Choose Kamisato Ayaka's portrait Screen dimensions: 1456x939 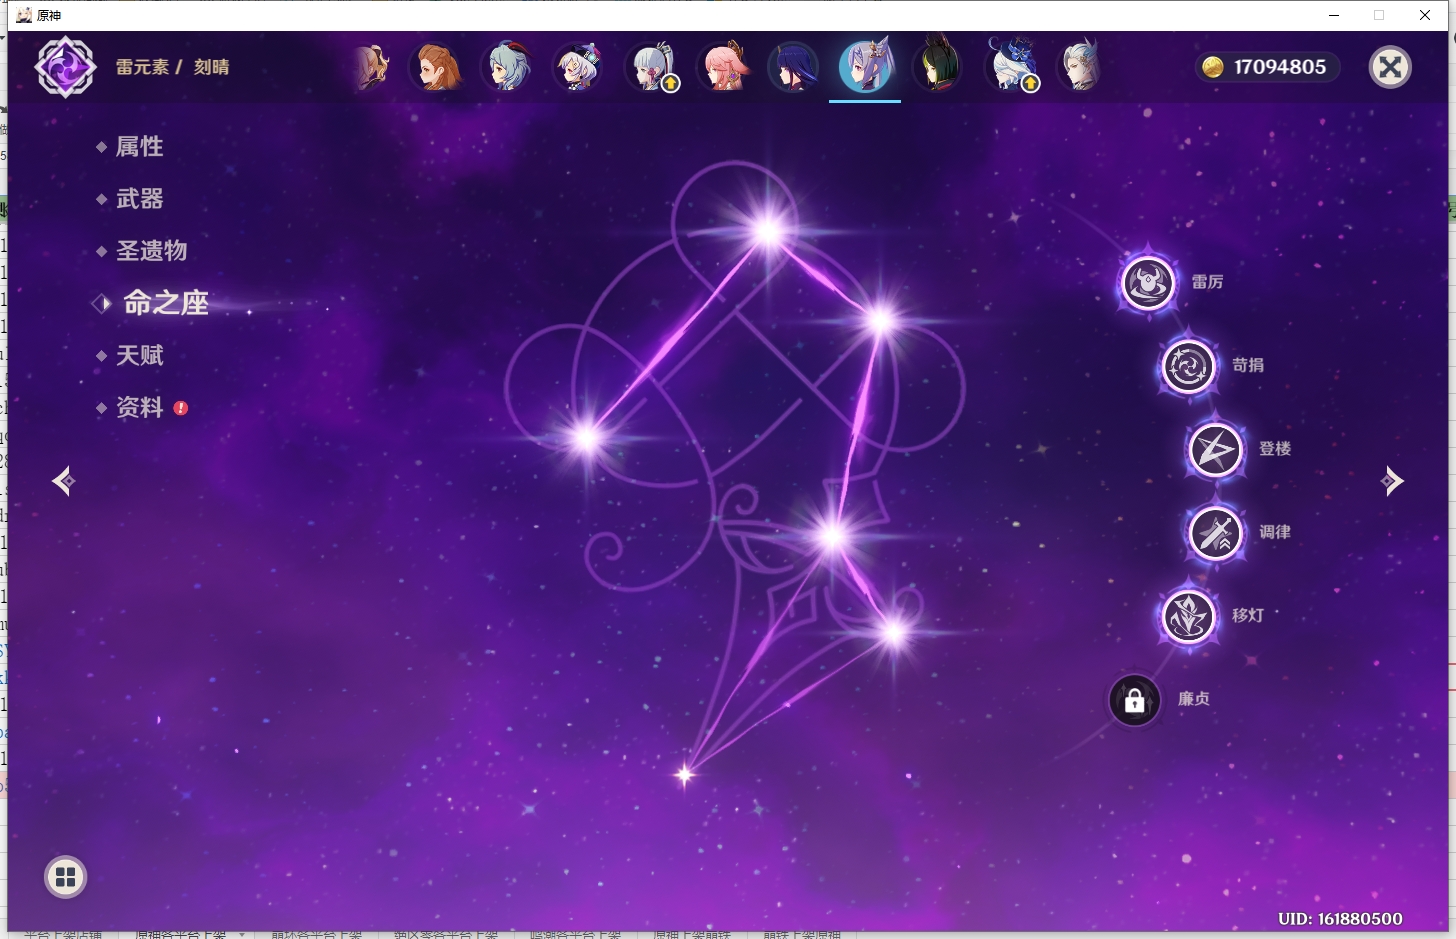click(x=652, y=67)
